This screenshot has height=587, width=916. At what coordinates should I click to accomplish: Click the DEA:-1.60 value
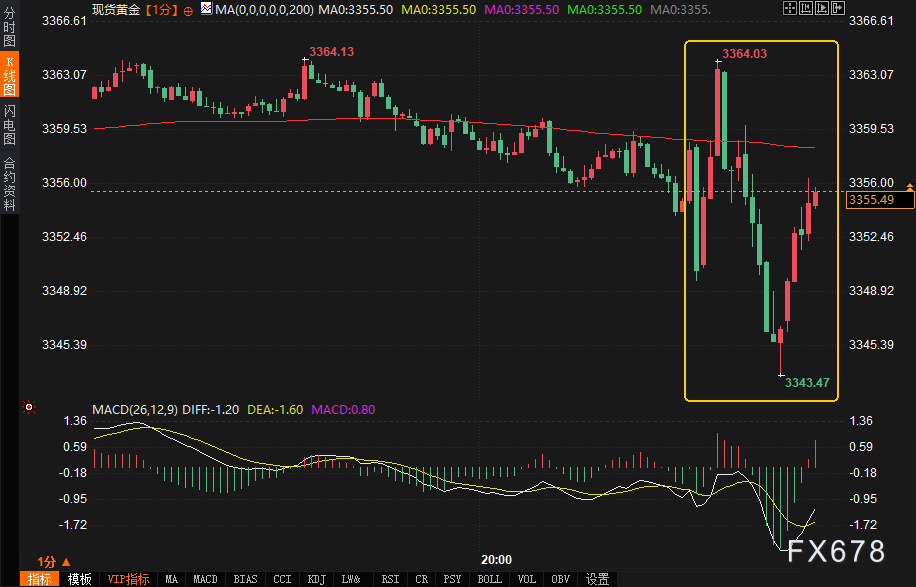(275, 410)
